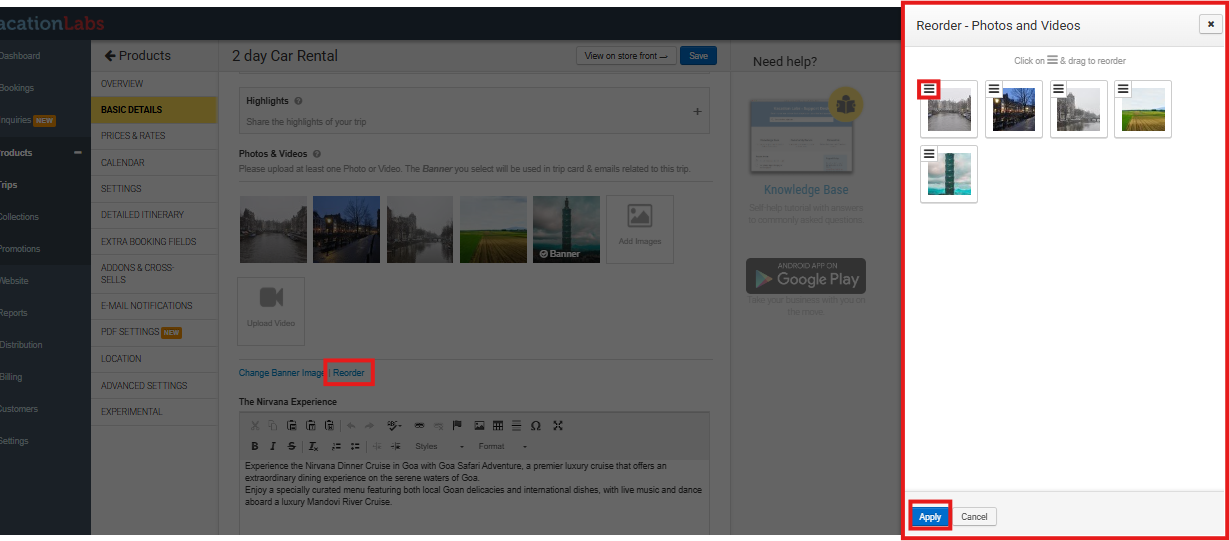The image size is (1229, 541).
Task: Click the drag handle on the teal tower photo
Action: tap(929, 154)
